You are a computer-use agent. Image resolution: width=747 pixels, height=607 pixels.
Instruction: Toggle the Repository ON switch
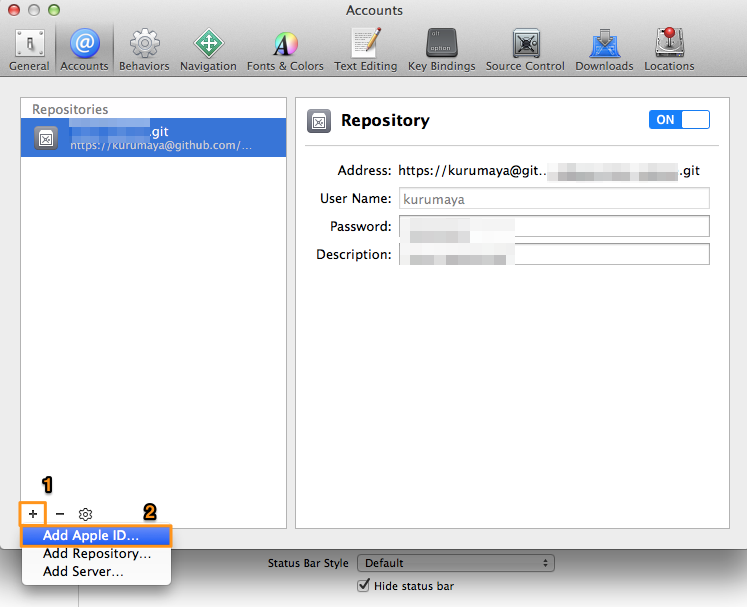pyautogui.click(x=679, y=120)
